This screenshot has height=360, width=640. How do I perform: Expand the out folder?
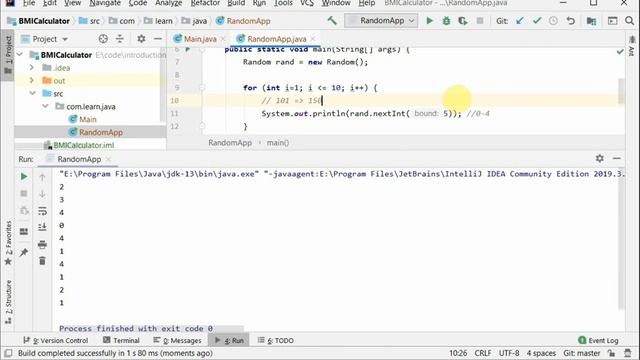(32, 80)
